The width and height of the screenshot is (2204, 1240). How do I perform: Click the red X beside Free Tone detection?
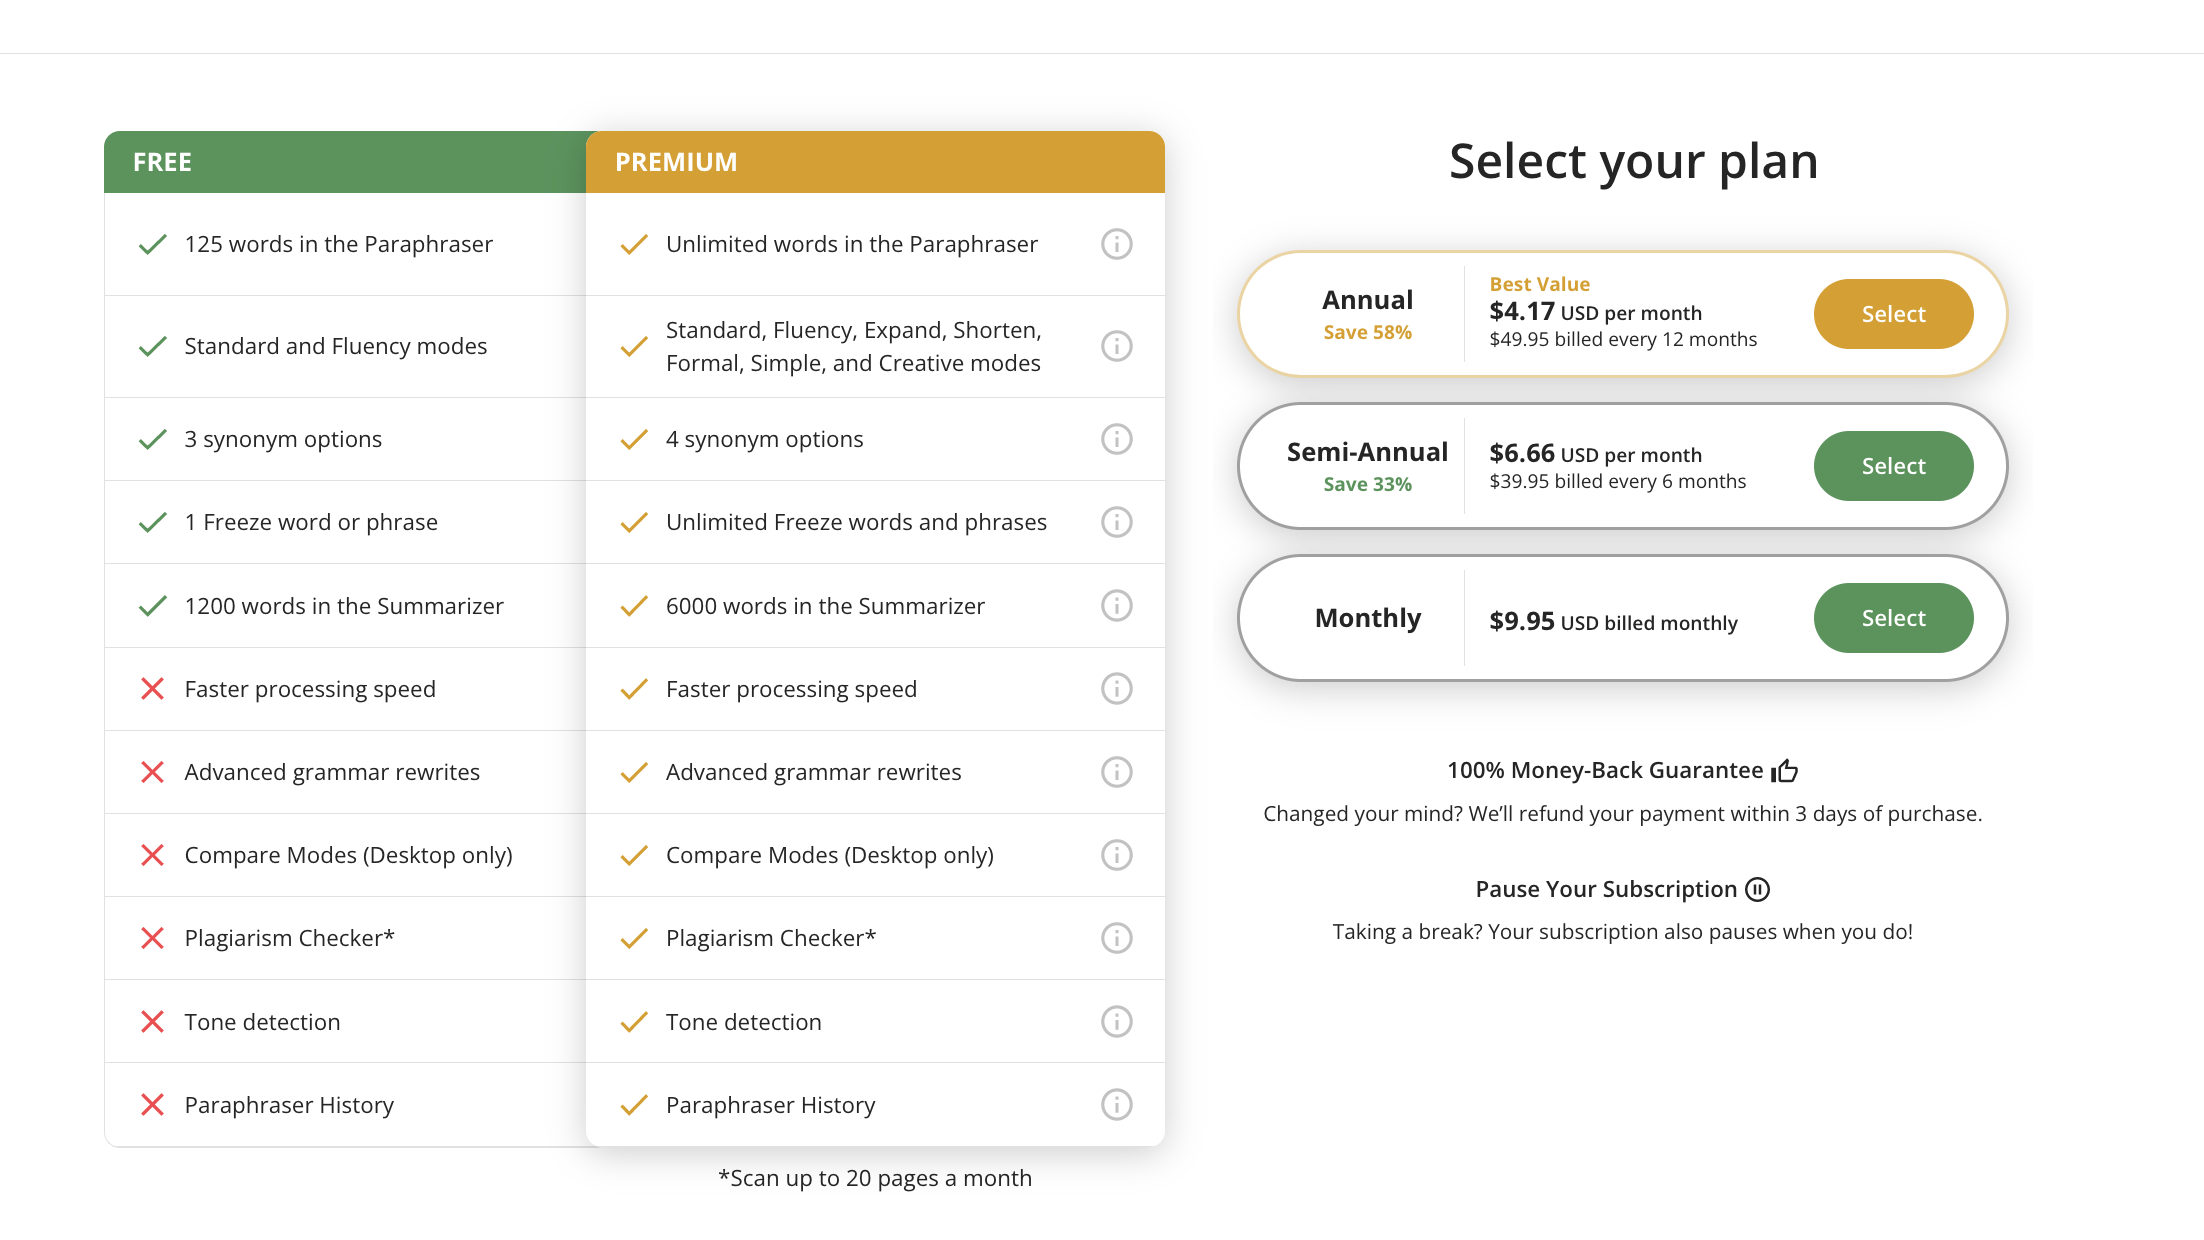coord(152,1022)
